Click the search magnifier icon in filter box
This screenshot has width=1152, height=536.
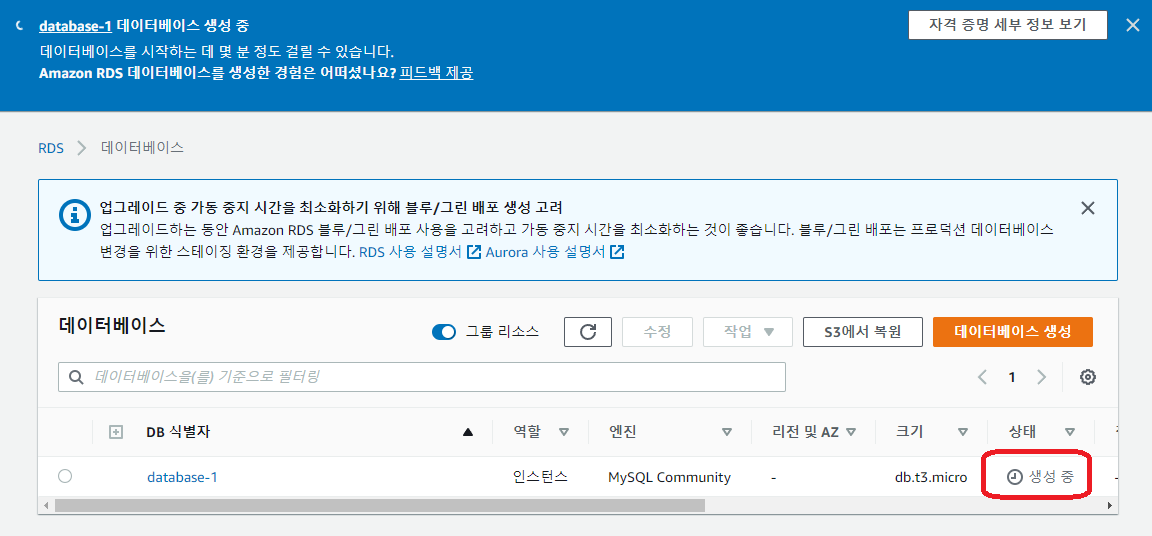(x=76, y=377)
